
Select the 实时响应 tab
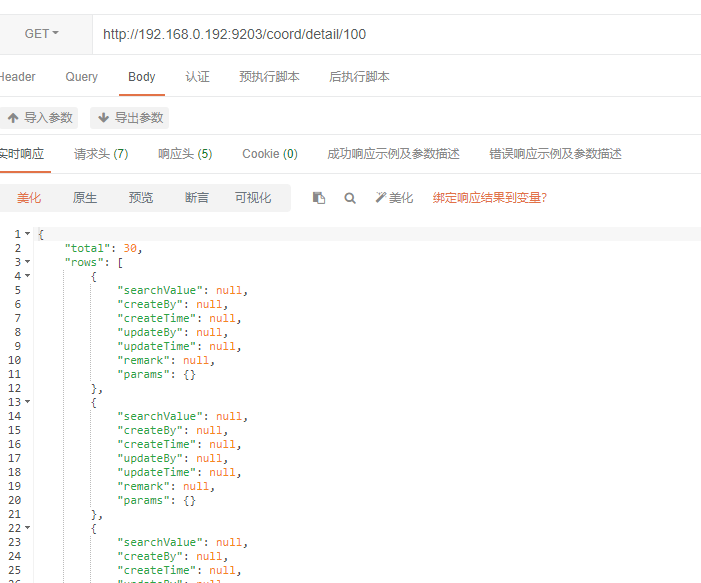coord(21,154)
